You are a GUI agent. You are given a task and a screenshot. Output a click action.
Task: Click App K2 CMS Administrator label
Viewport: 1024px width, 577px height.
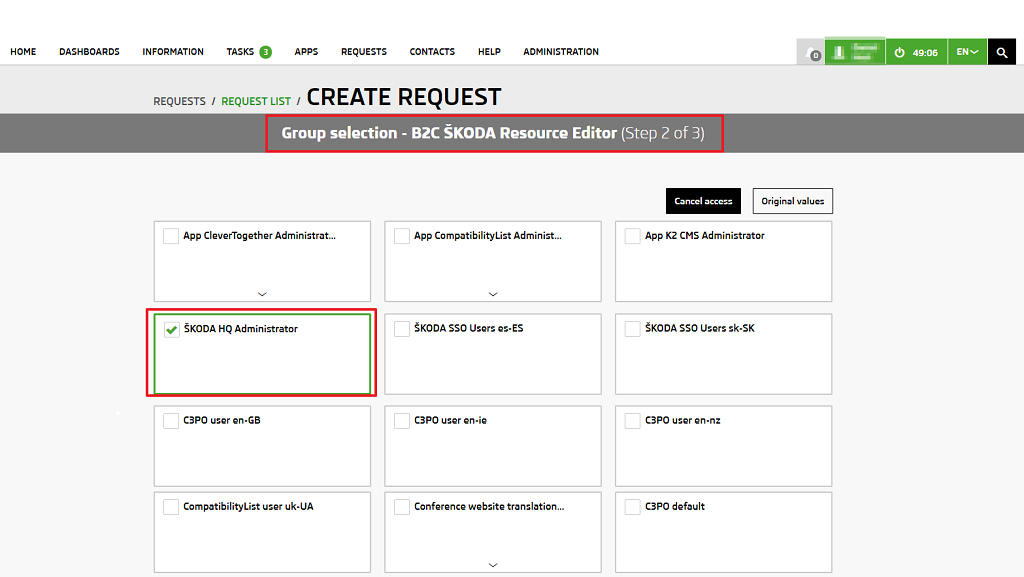pyautogui.click(x=705, y=236)
